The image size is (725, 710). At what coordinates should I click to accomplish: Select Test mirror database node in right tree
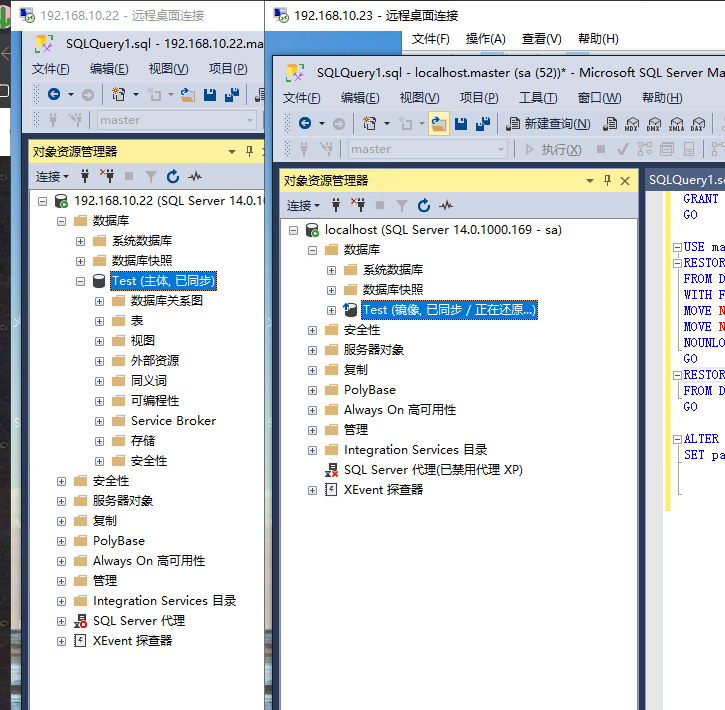coord(449,310)
